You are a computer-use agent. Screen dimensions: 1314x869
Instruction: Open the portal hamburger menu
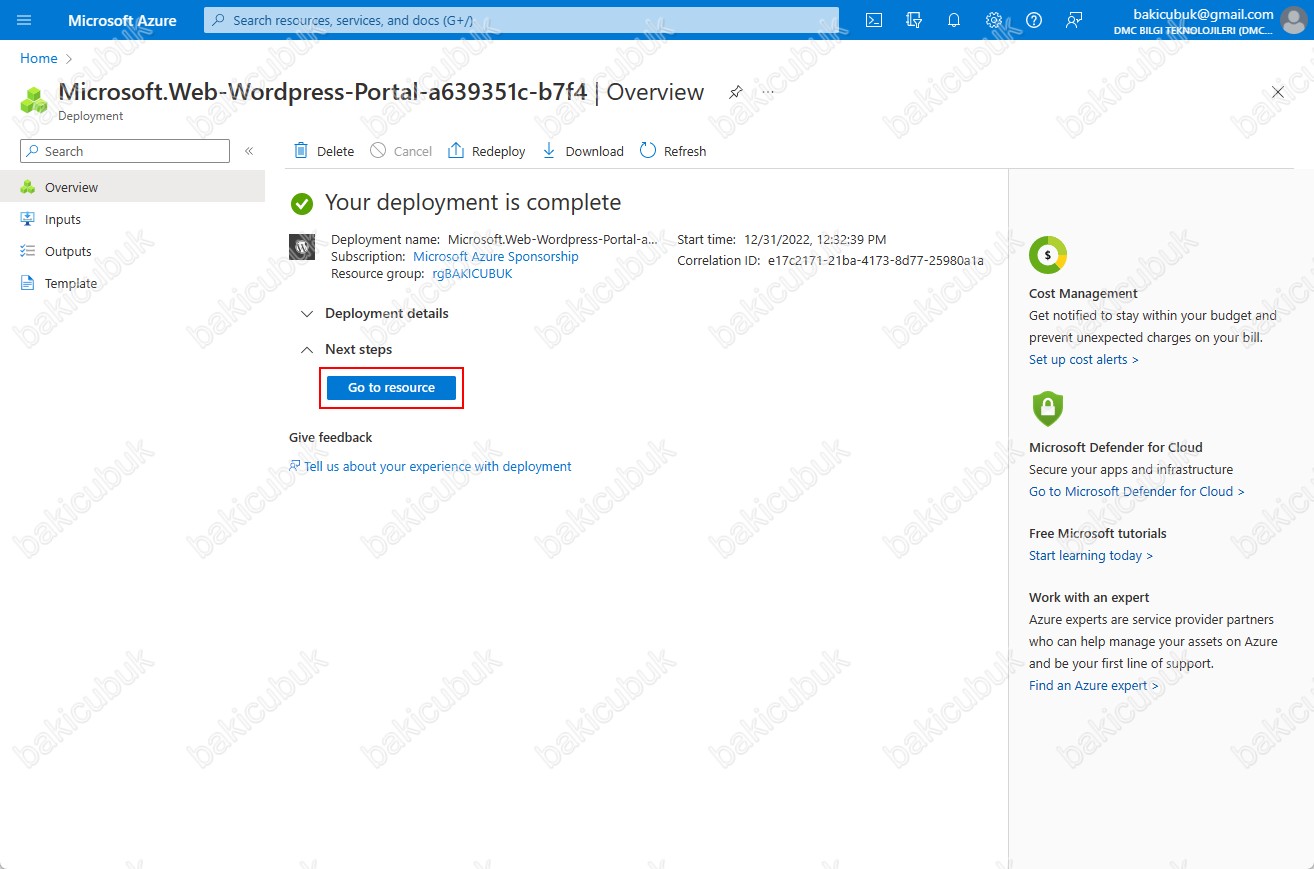tap(25, 20)
